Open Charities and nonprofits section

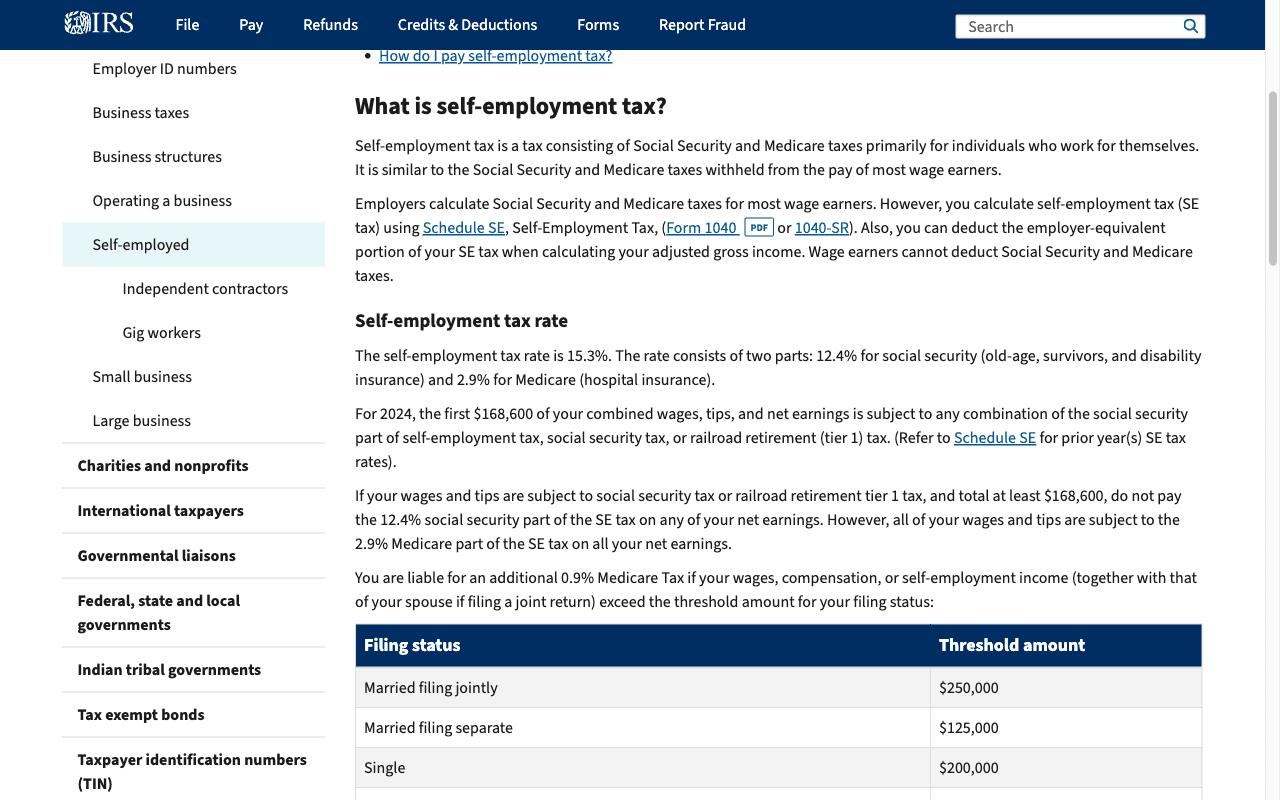193,466
